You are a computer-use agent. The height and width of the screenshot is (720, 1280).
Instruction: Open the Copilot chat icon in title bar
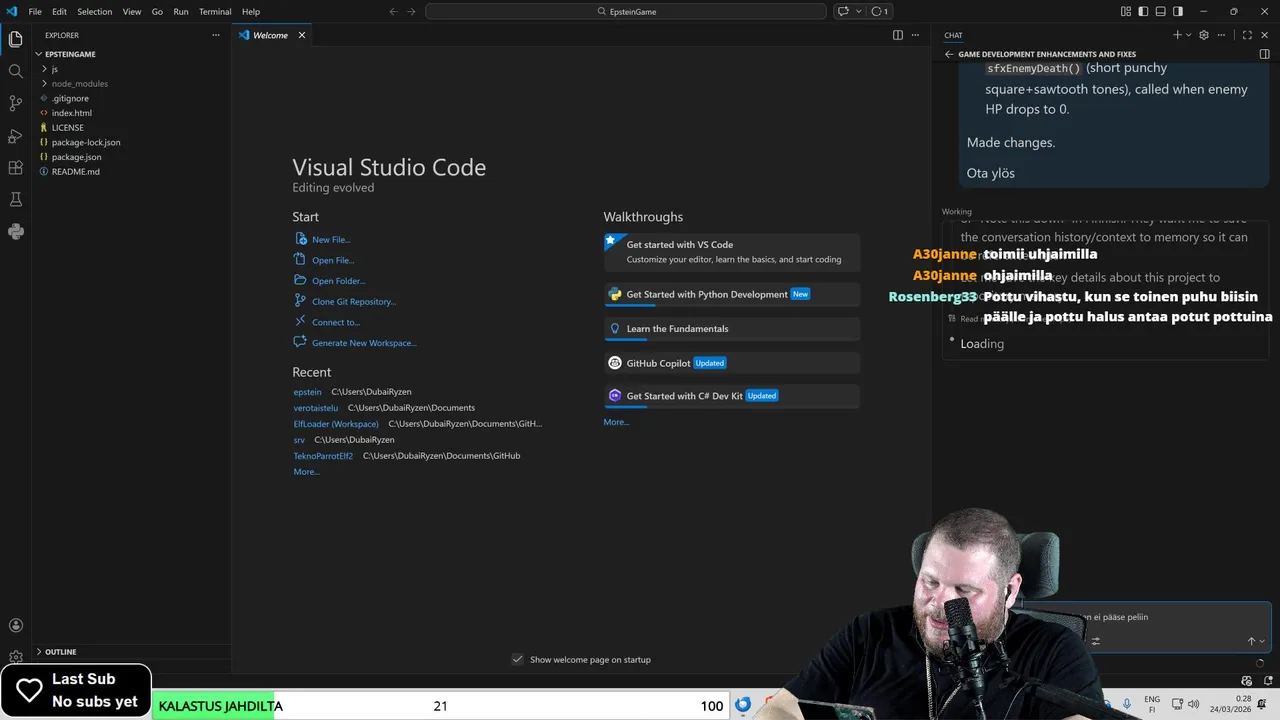click(x=843, y=11)
